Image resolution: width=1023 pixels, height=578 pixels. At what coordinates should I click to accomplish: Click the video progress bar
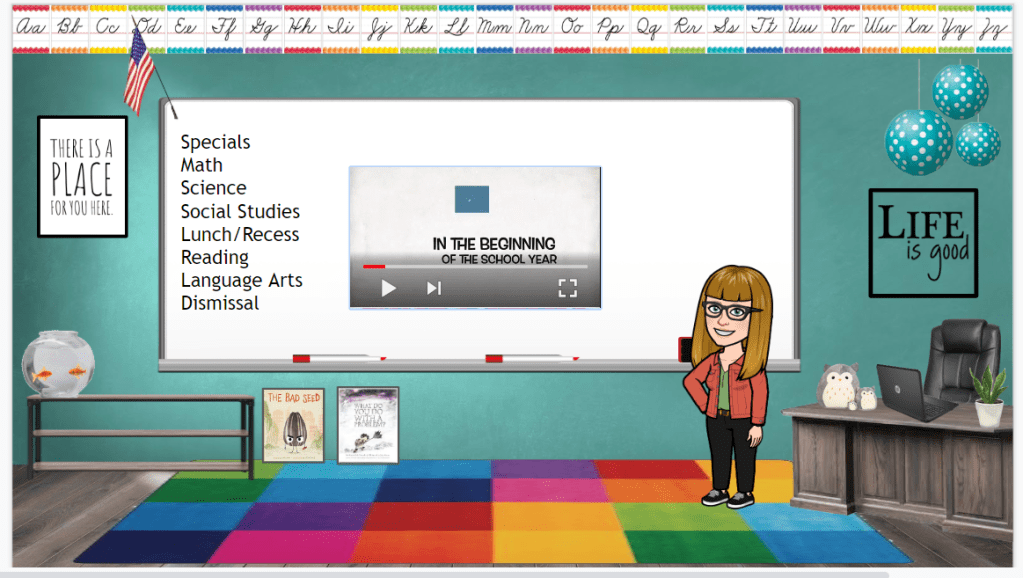pos(474,267)
